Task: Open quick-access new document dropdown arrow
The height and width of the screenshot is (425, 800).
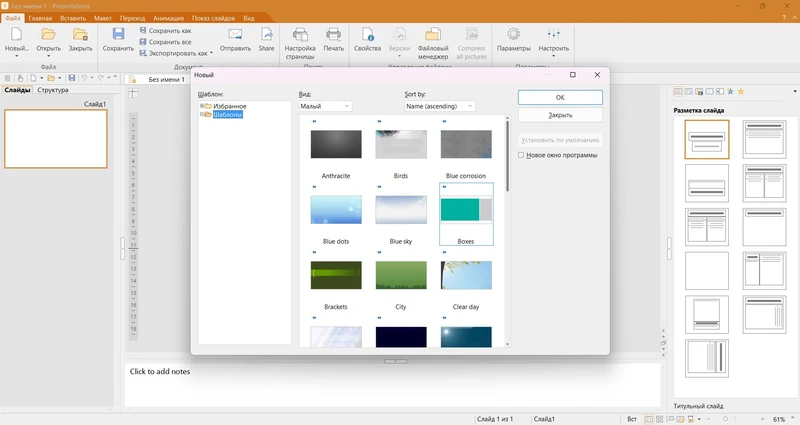Action: click(x=41, y=78)
